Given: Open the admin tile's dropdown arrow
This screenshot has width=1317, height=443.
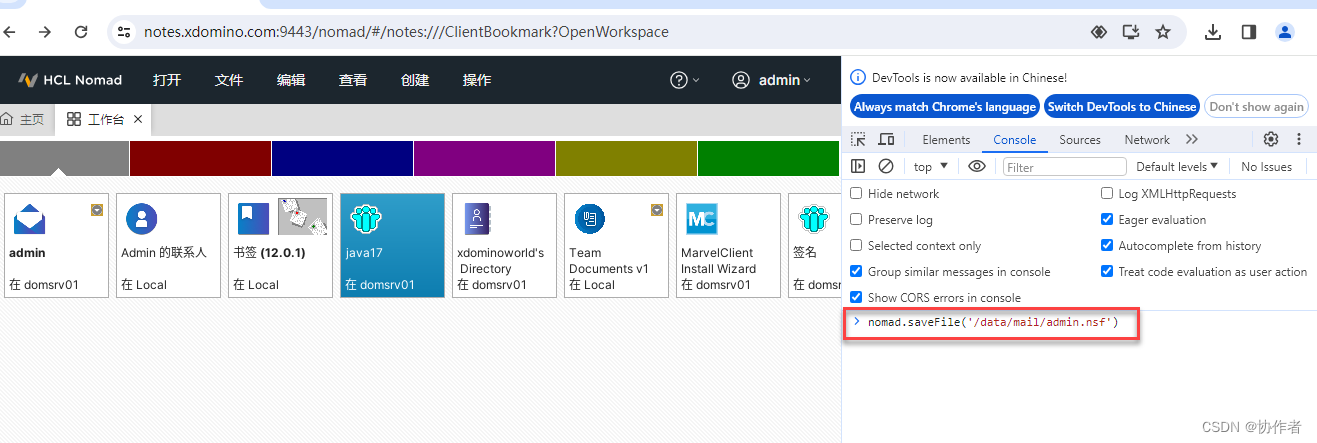Looking at the screenshot, I should (x=97, y=210).
